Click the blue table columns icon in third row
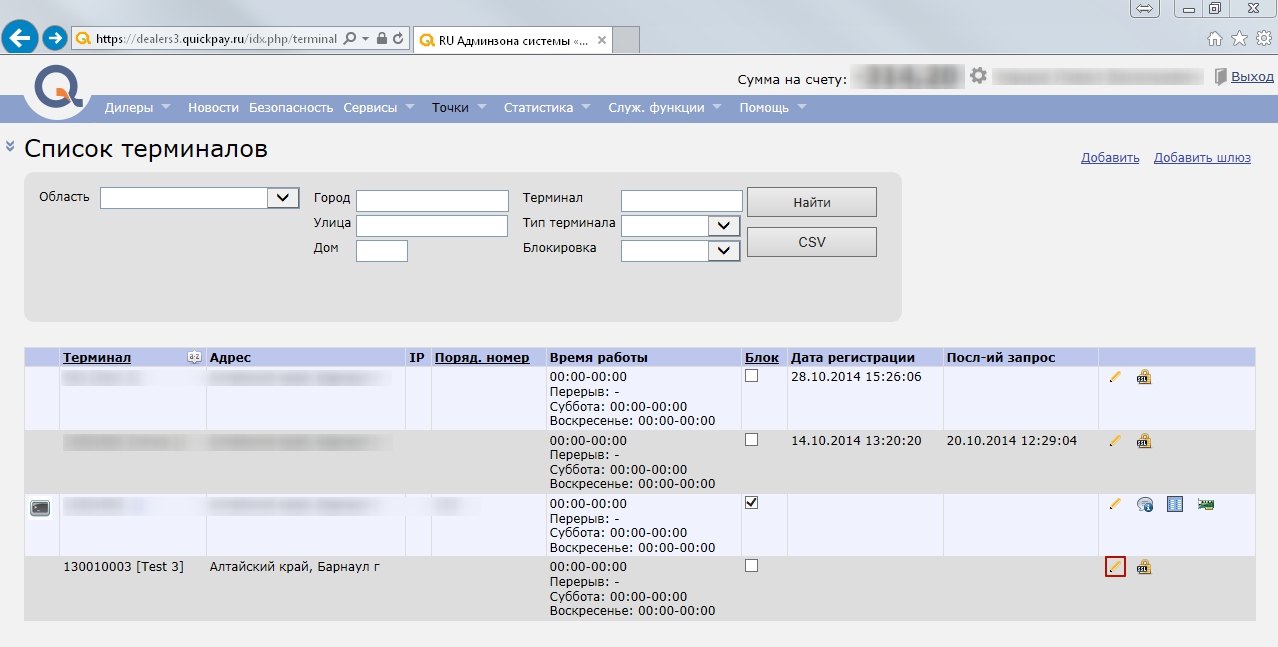This screenshot has height=647, width=1278. 1175,504
